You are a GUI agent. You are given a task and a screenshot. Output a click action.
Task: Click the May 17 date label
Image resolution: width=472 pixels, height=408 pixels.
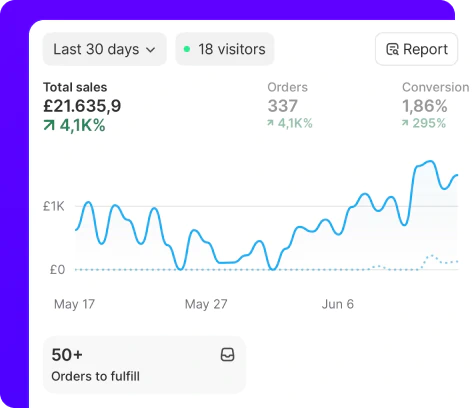coord(74,304)
